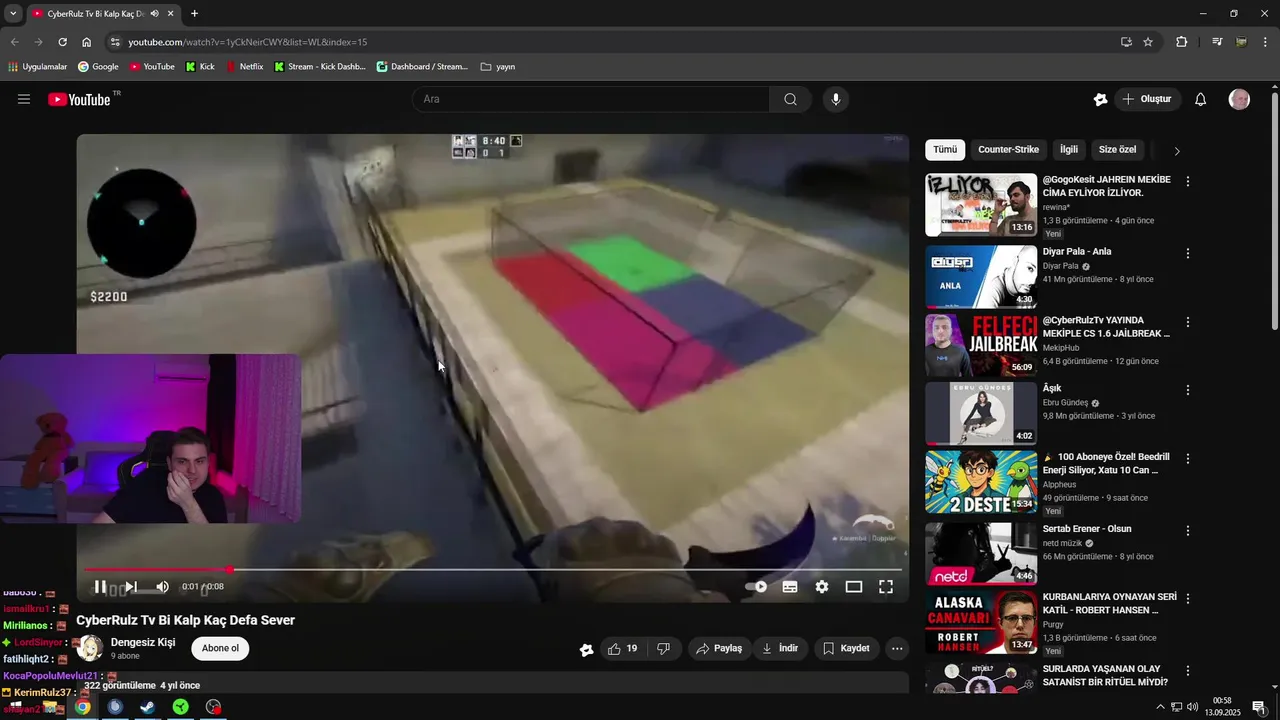The width and height of the screenshot is (1280, 720).
Task: Open options for the Âşık video
Action: click(x=1188, y=390)
